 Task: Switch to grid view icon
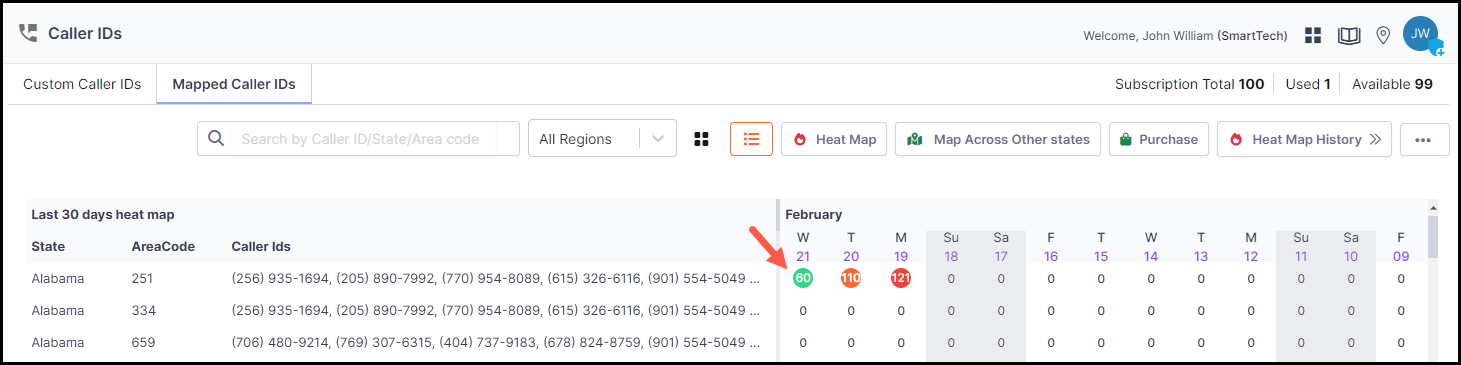[x=701, y=139]
